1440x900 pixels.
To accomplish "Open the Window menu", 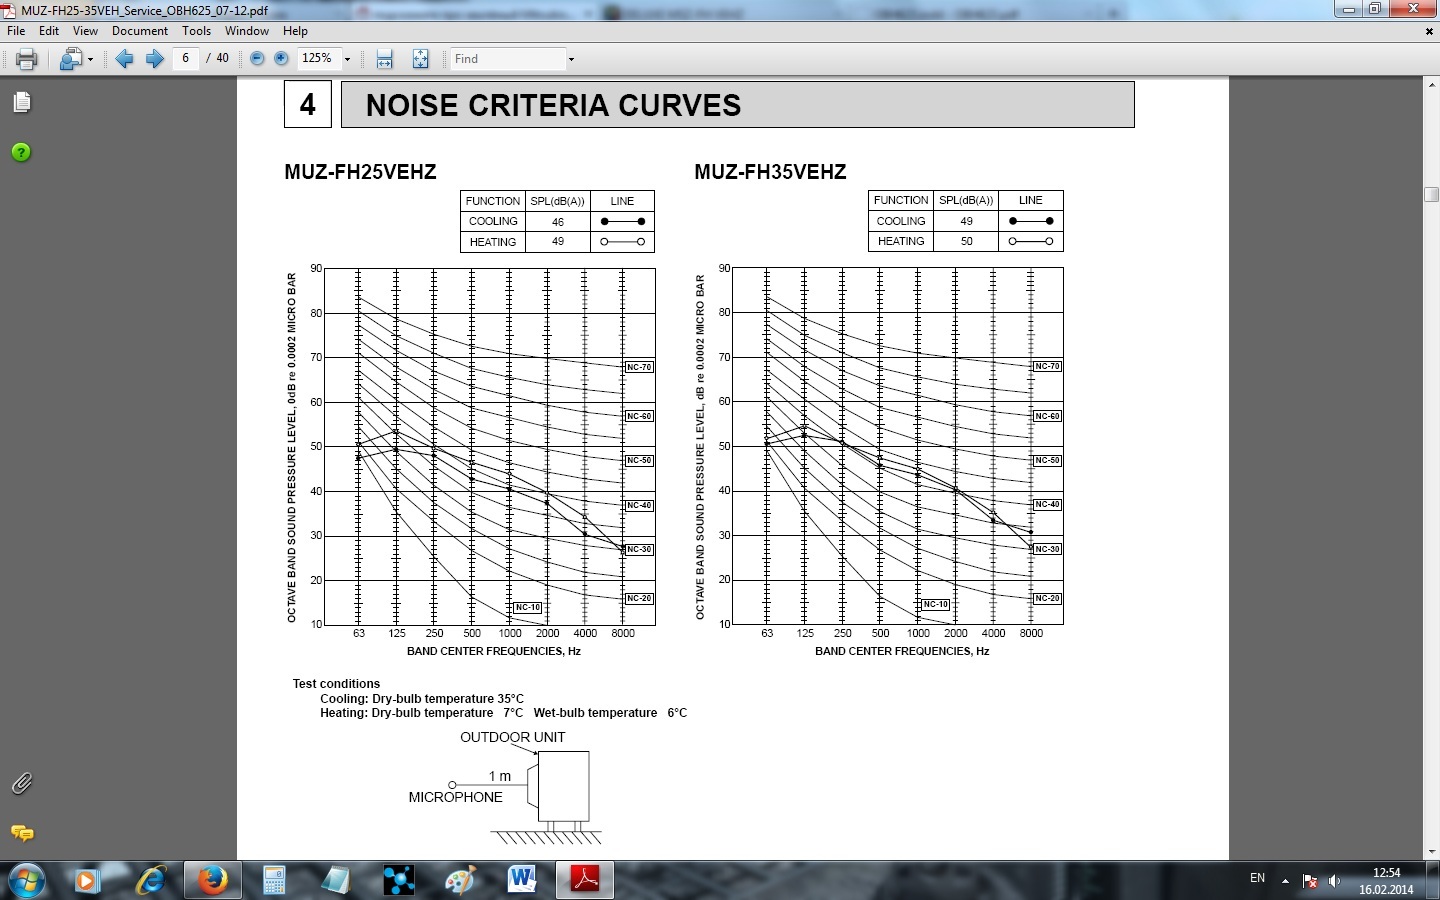I will coord(247,31).
